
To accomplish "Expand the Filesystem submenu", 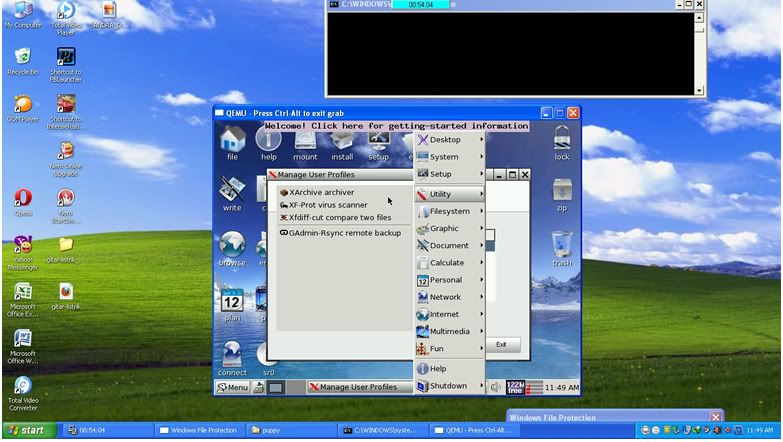I will point(450,211).
